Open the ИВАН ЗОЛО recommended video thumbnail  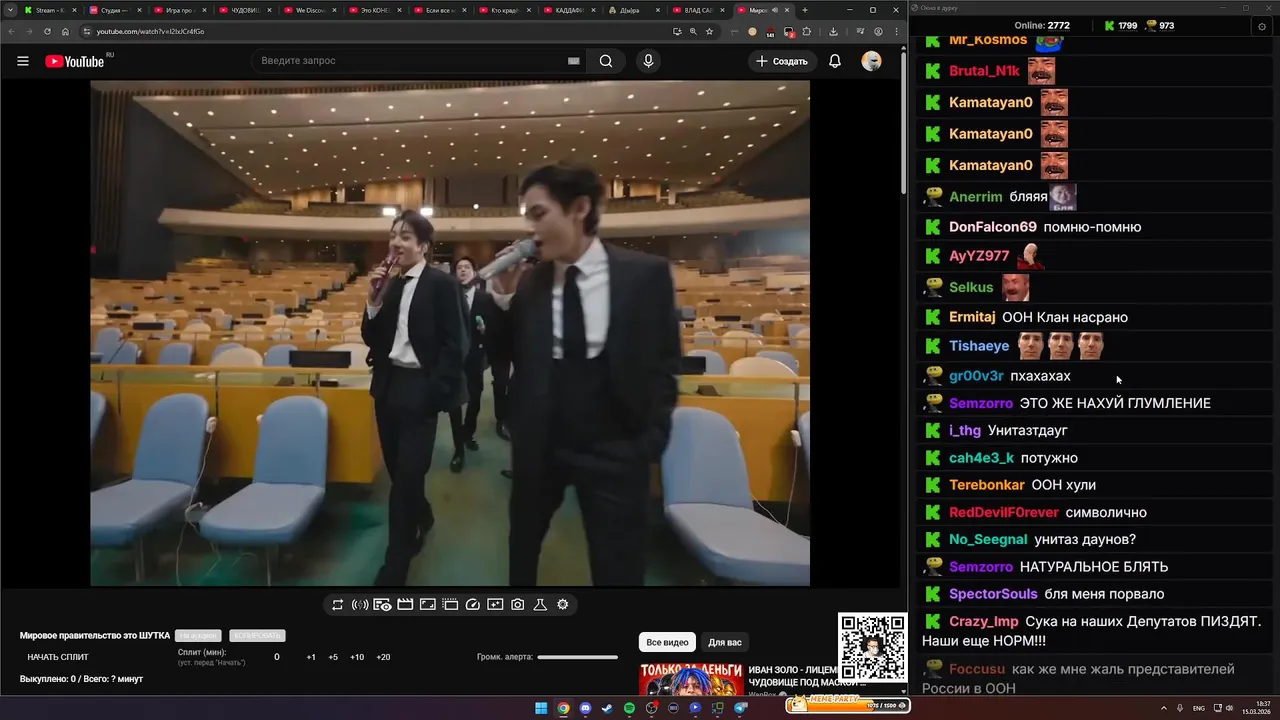(692, 680)
